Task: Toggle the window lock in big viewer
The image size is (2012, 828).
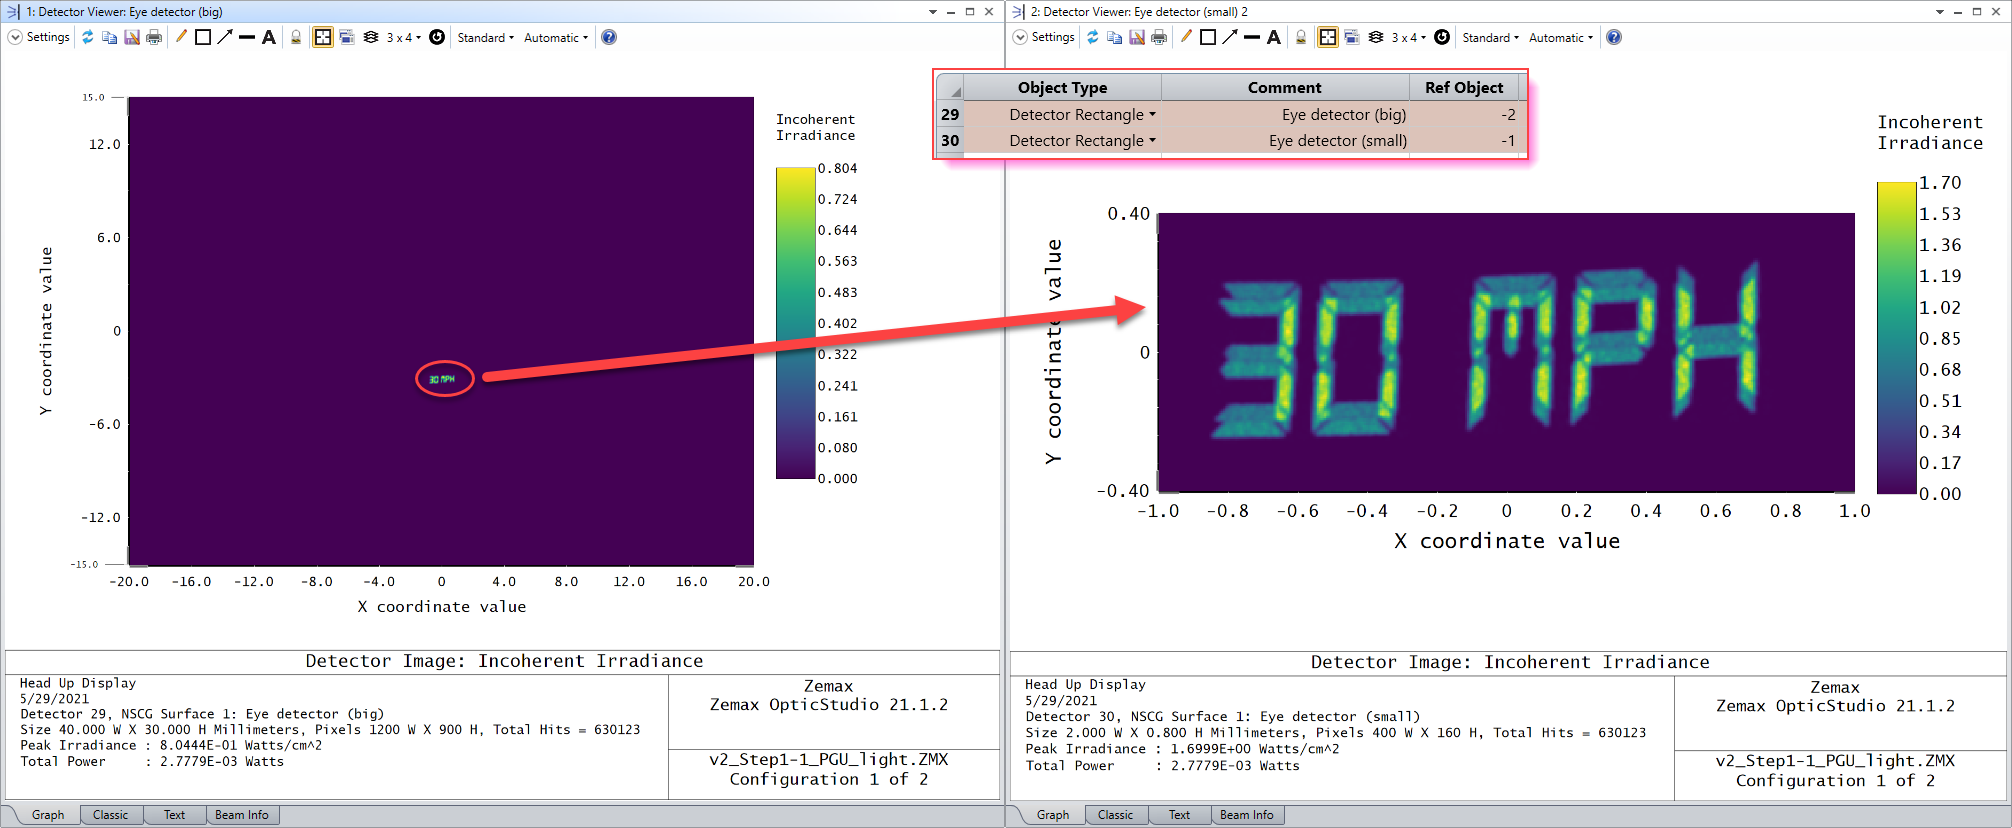Action: coord(296,37)
